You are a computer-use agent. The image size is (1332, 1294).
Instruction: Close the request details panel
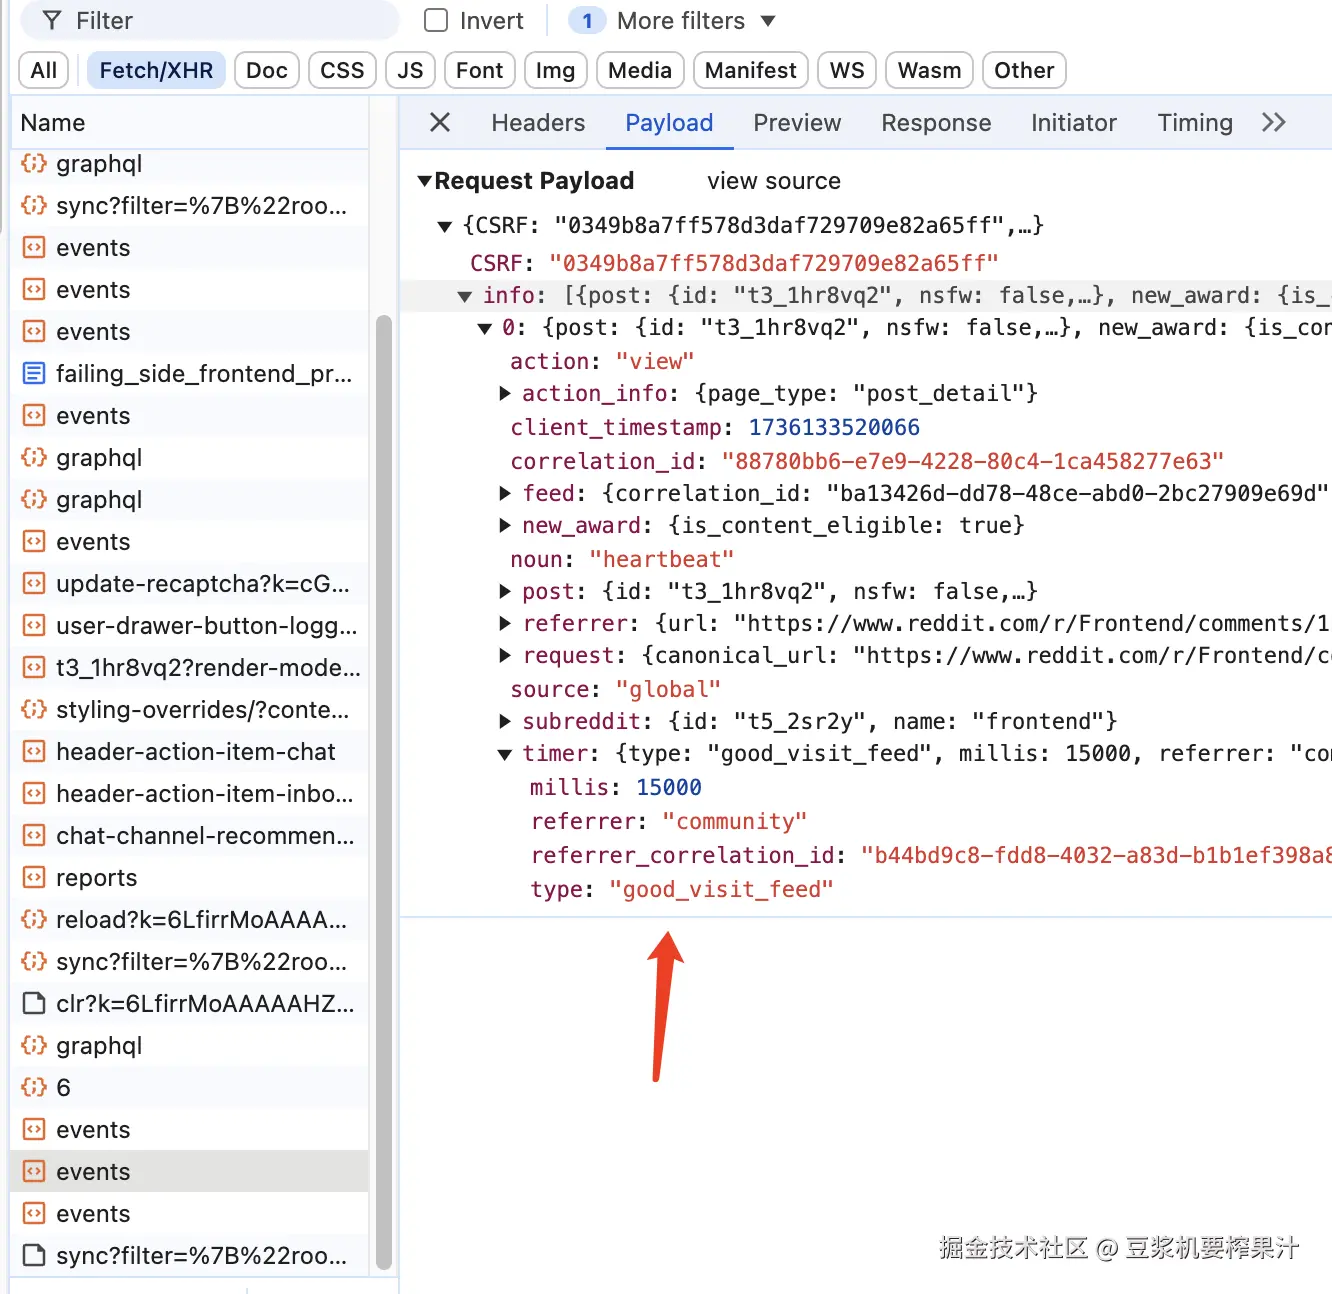(440, 123)
